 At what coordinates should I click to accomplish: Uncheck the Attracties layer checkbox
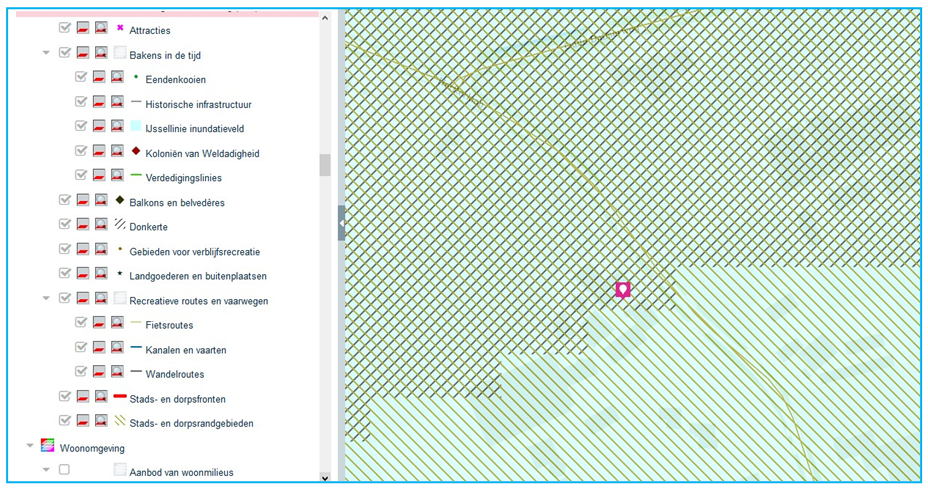(x=65, y=27)
